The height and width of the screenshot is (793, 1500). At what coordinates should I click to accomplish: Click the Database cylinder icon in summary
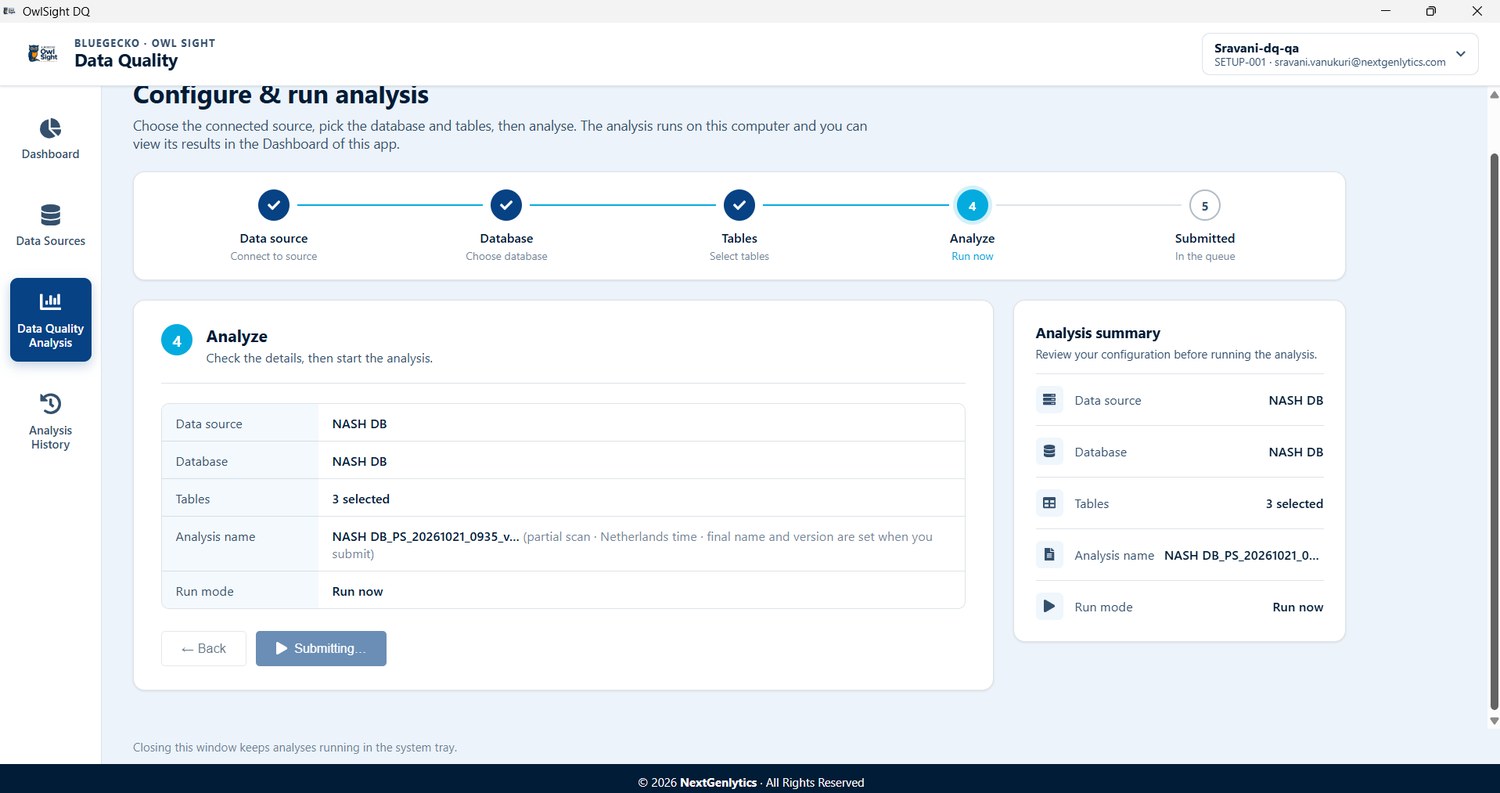pyautogui.click(x=1049, y=452)
